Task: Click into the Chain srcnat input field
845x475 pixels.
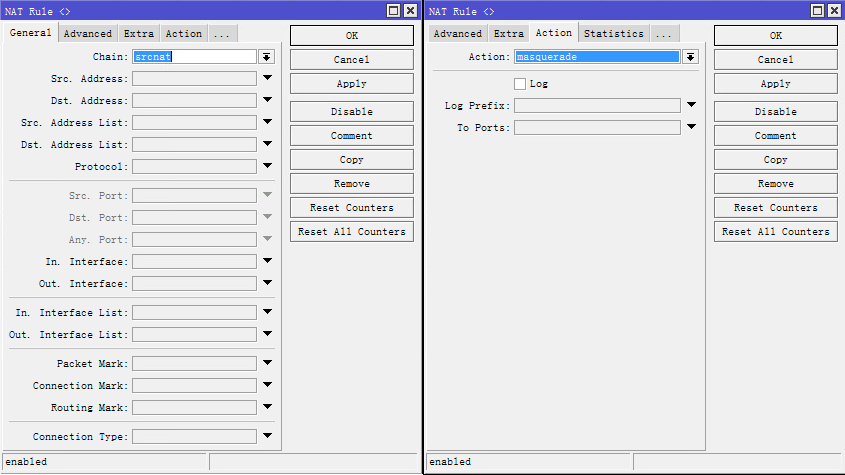Action: [x=194, y=57]
